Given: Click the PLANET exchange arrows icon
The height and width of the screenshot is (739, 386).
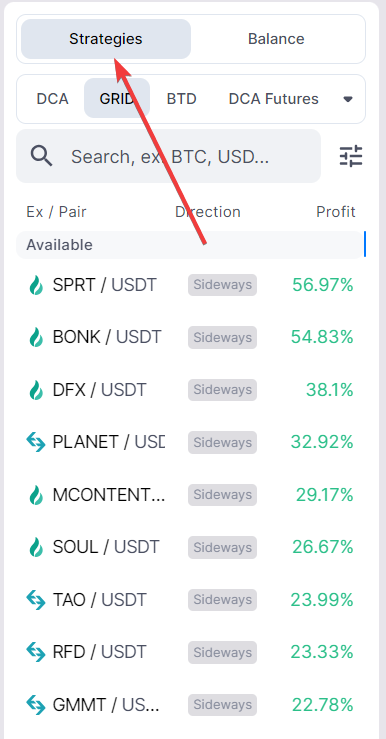Looking at the screenshot, I should click(x=36, y=442).
